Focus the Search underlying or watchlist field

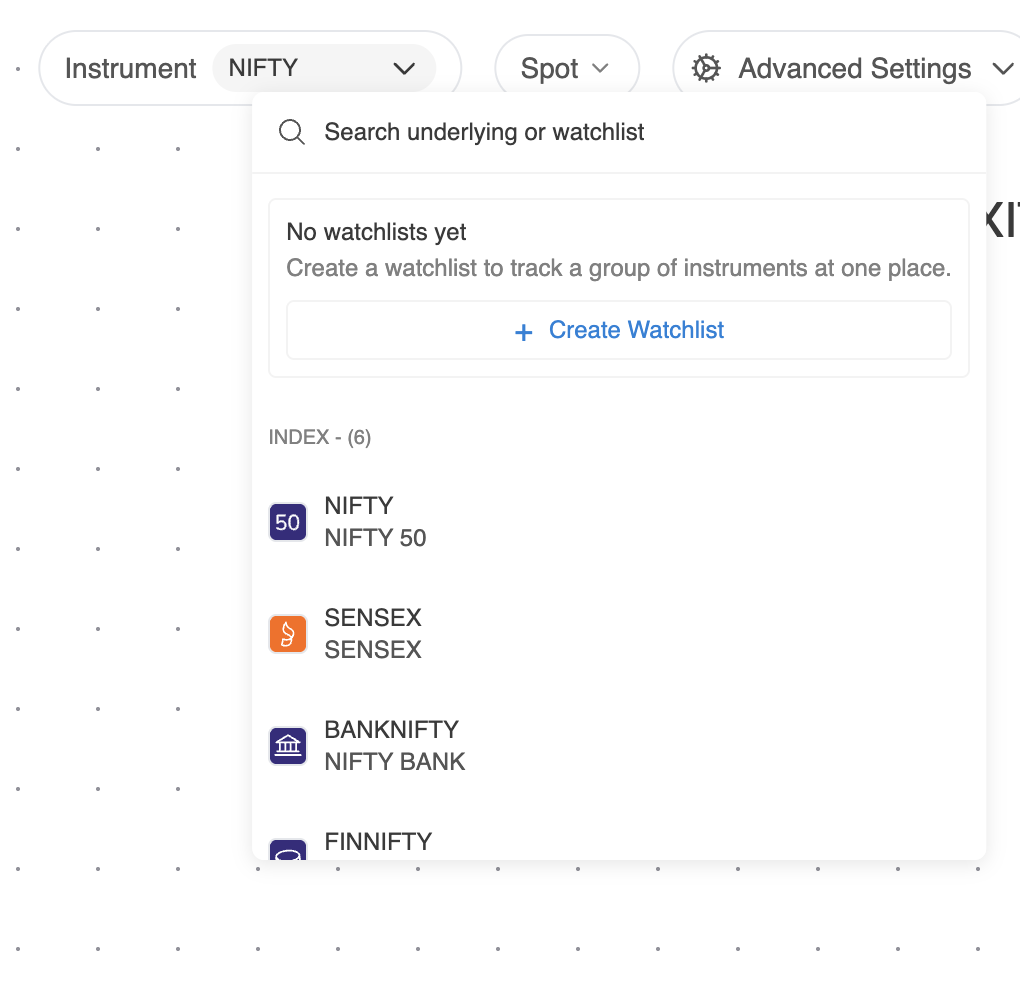coord(619,132)
